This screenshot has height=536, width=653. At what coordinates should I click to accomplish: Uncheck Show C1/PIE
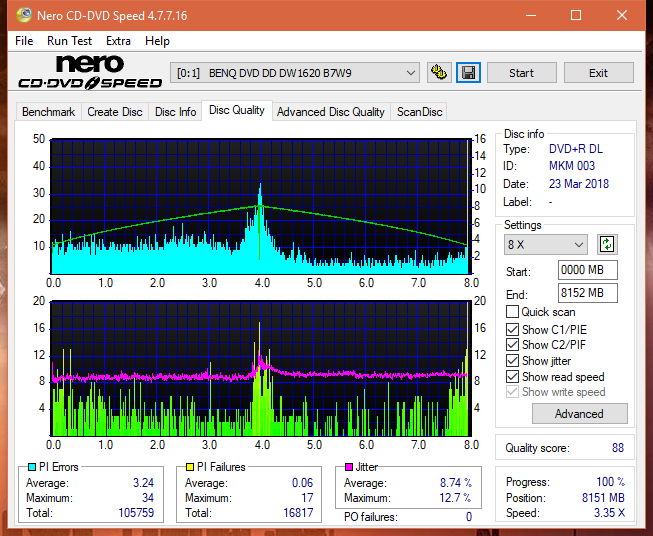512,329
